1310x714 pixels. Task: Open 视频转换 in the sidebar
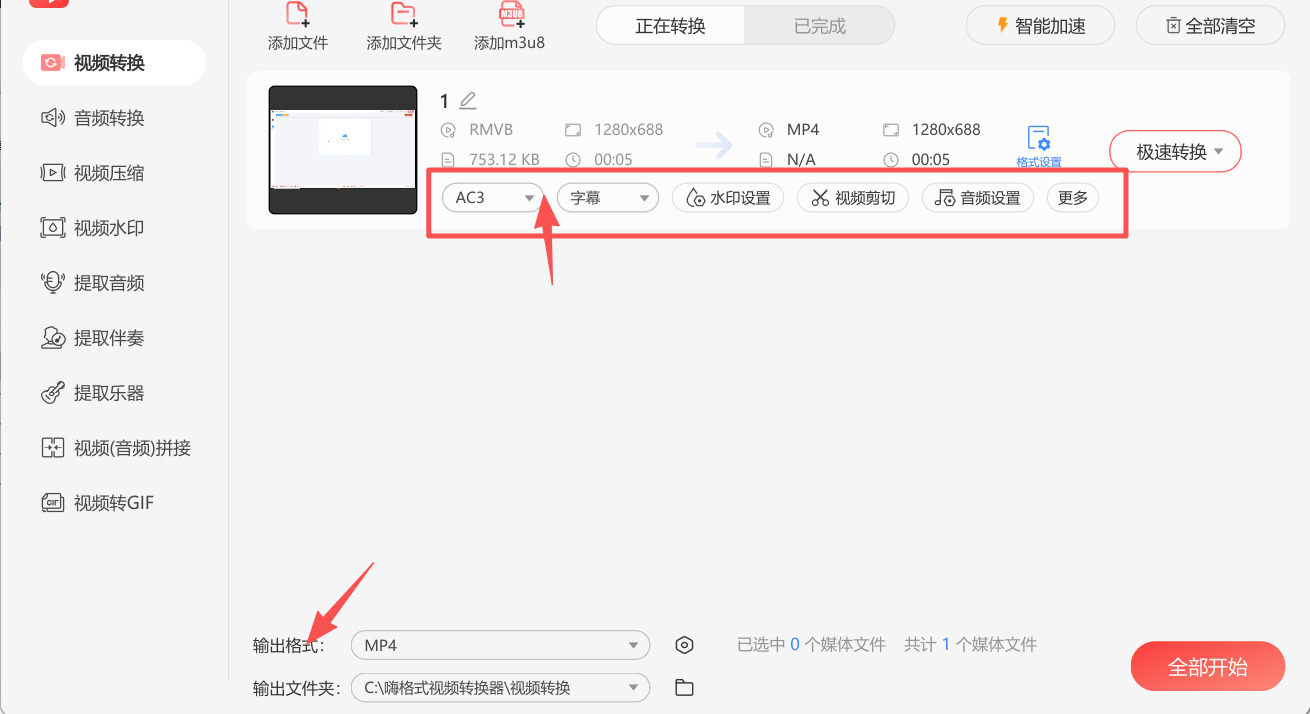[x=114, y=63]
